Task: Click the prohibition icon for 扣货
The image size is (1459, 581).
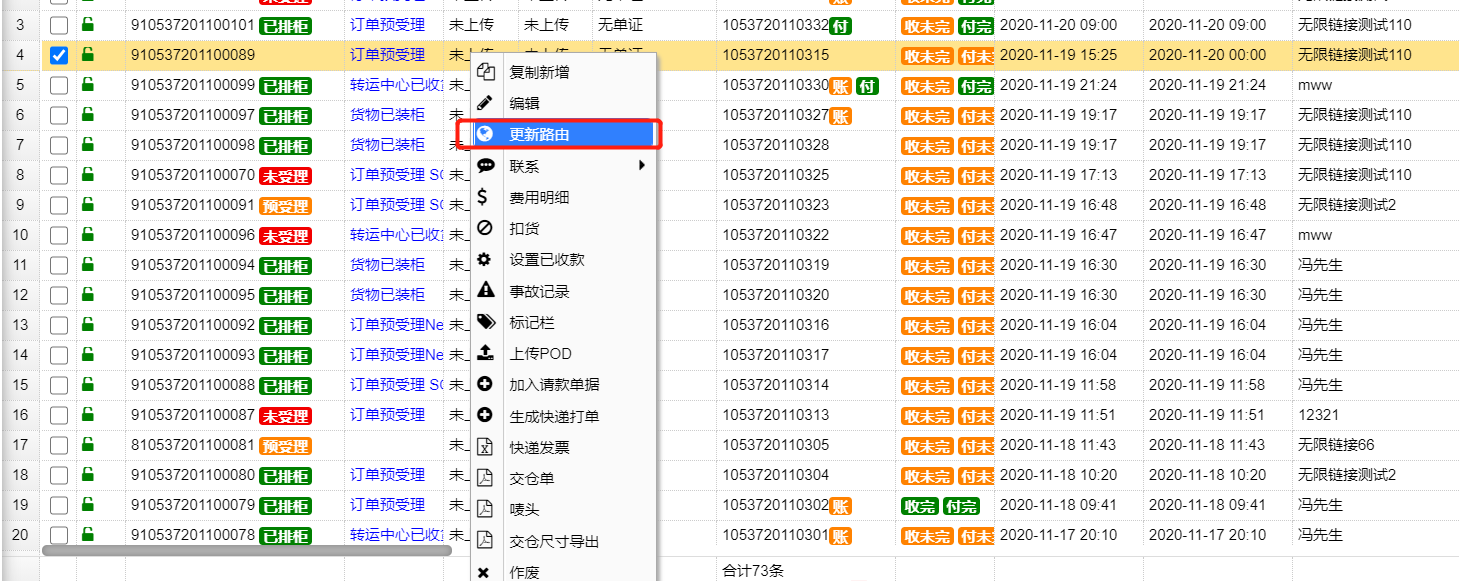Action: (485, 228)
